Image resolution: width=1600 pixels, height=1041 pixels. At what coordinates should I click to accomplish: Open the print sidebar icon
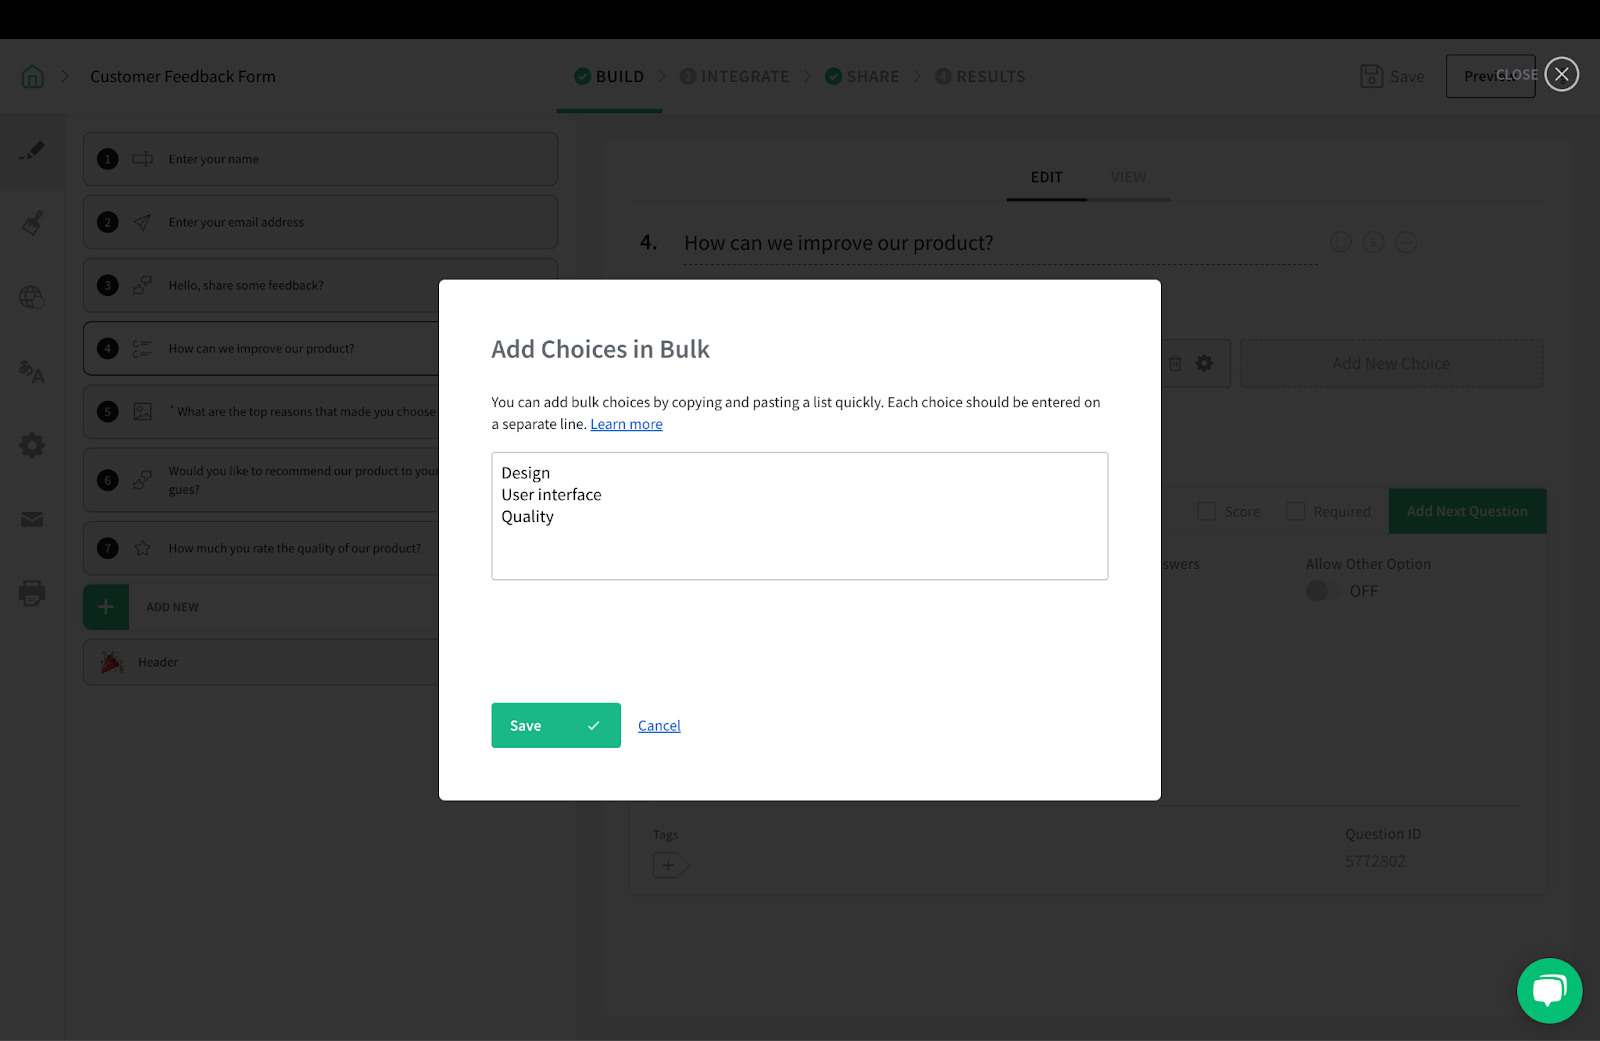tap(32, 593)
